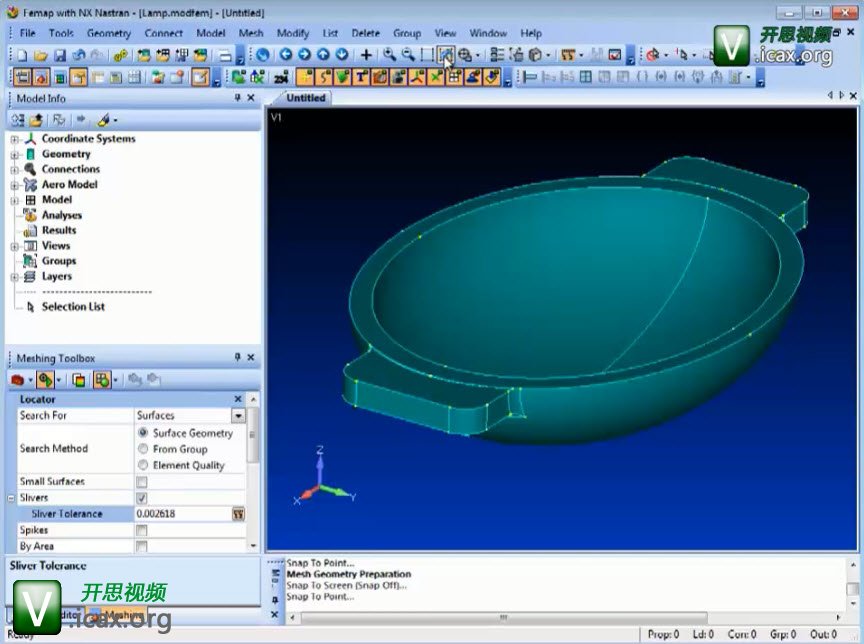Screen dimensions: 864x644
Task: Click the Meshing Toolbox vertical scrollbar thumb
Action: pyautogui.click(x=253, y=435)
